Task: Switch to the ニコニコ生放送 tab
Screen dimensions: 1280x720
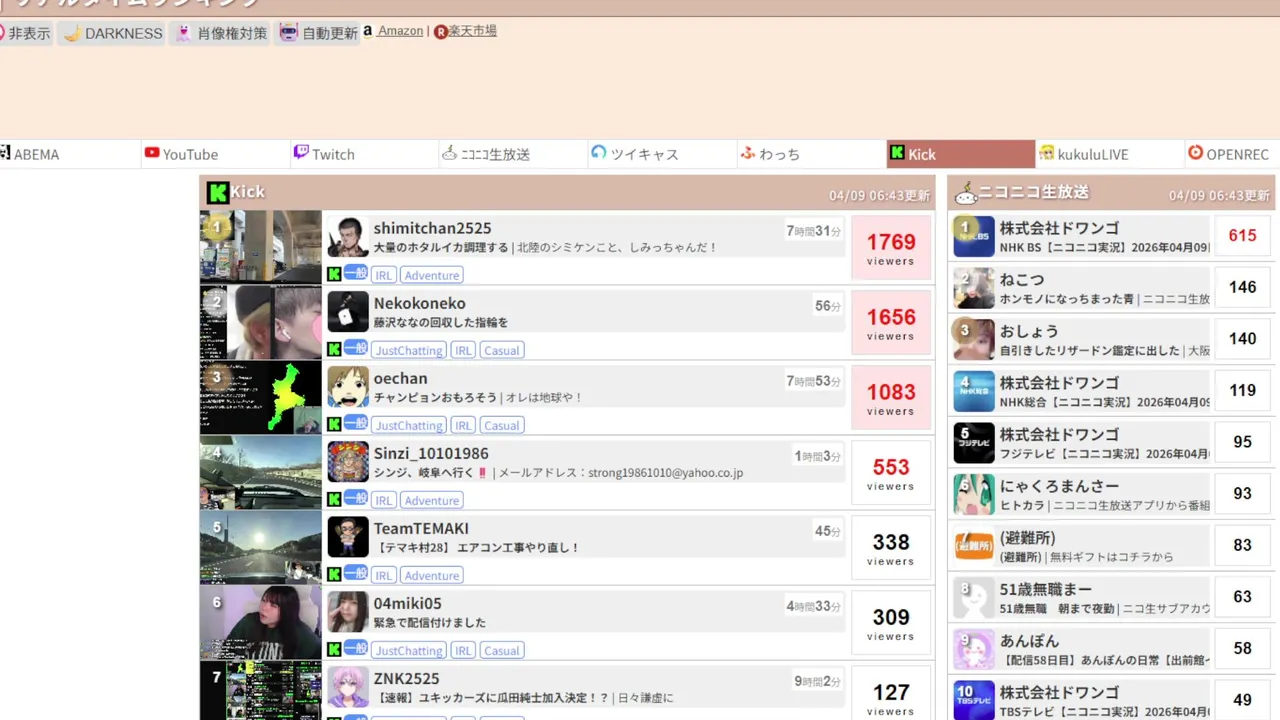Action: click(x=513, y=154)
